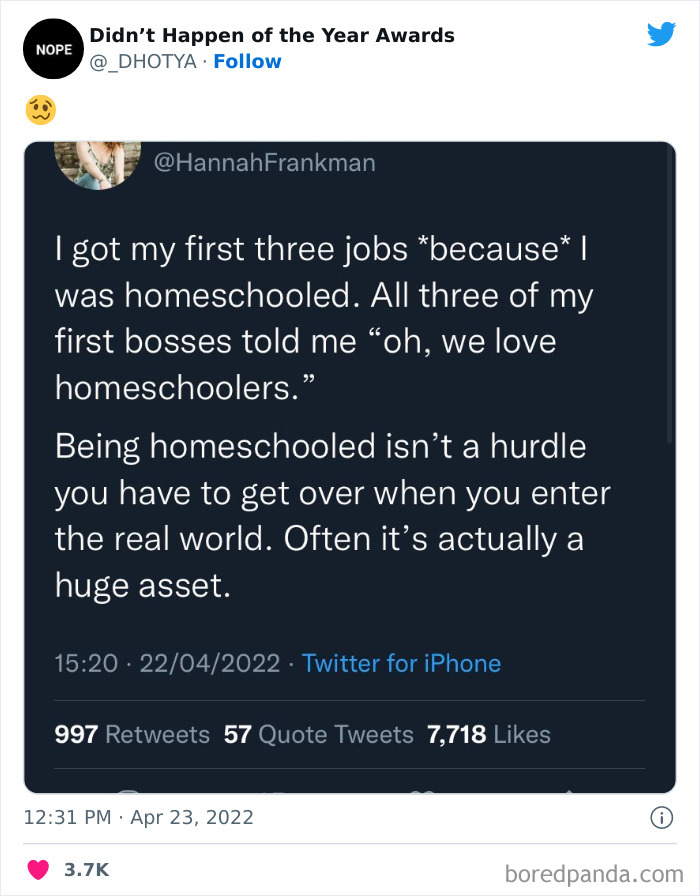The image size is (700, 896).
Task: Click the Twitter for iPhone link
Action: point(401,663)
